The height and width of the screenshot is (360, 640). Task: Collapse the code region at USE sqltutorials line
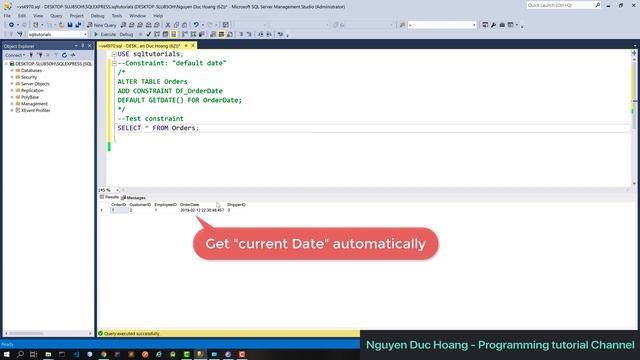pyautogui.click(x=114, y=54)
